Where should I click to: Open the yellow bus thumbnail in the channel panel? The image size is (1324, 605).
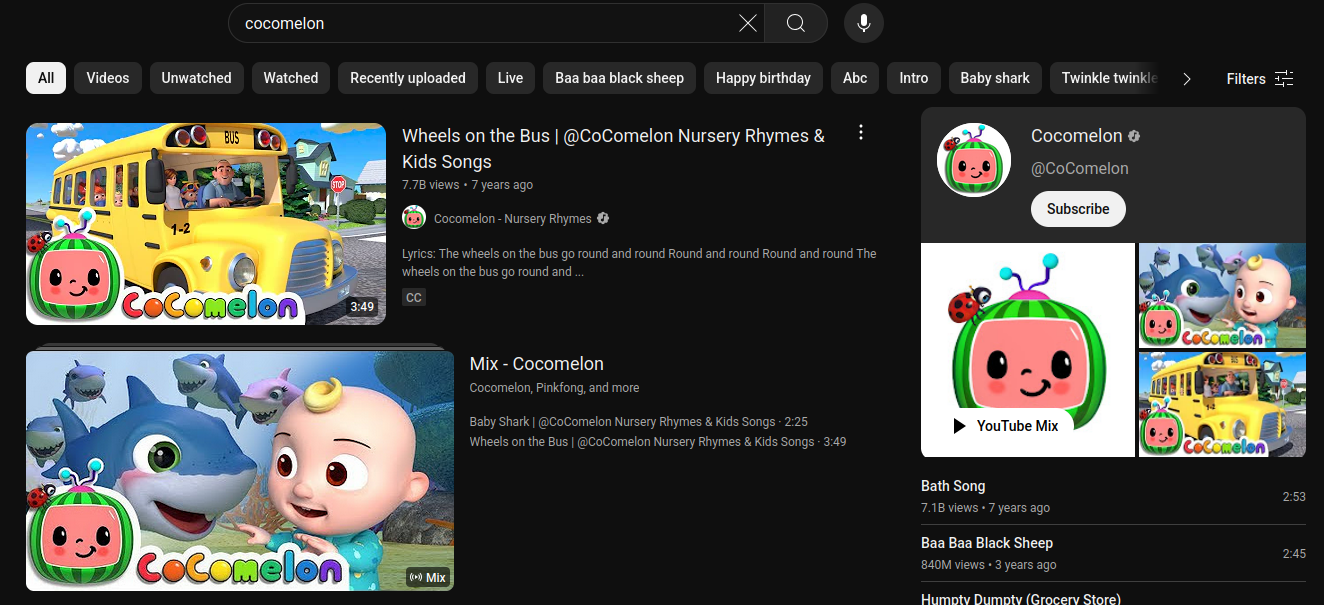pos(1222,404)
